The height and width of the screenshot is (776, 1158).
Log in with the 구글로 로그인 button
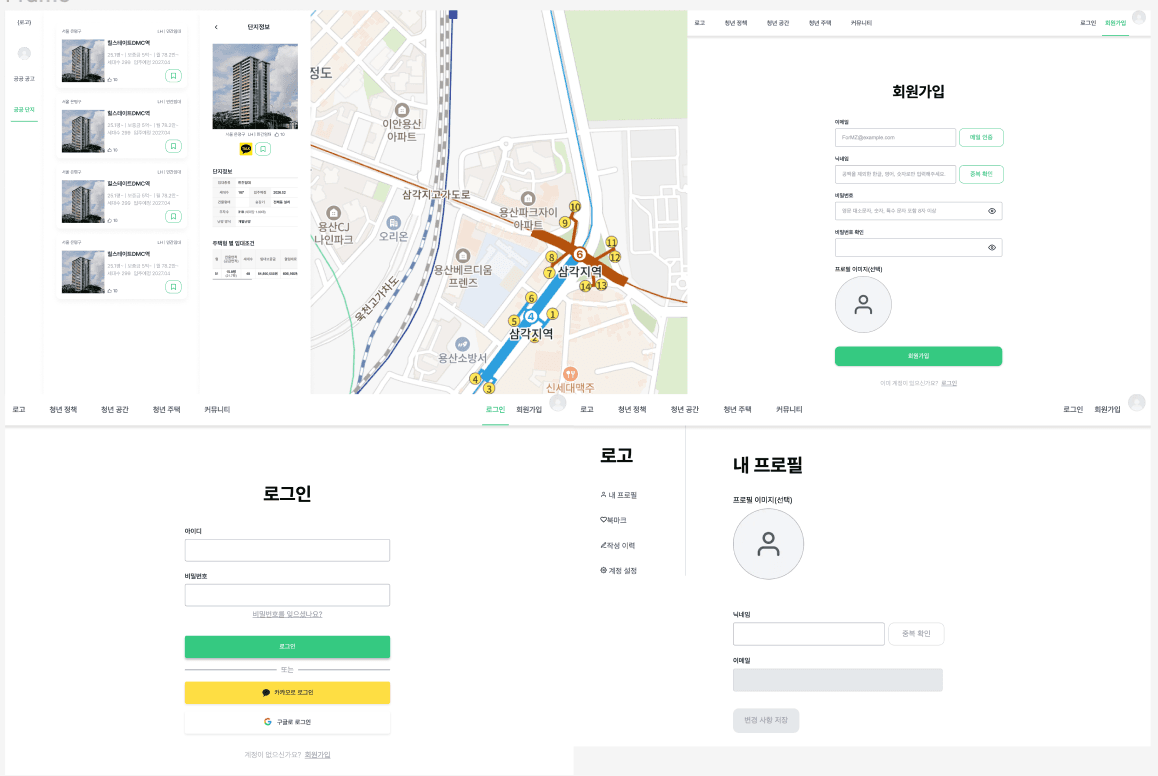click(287, 722)
